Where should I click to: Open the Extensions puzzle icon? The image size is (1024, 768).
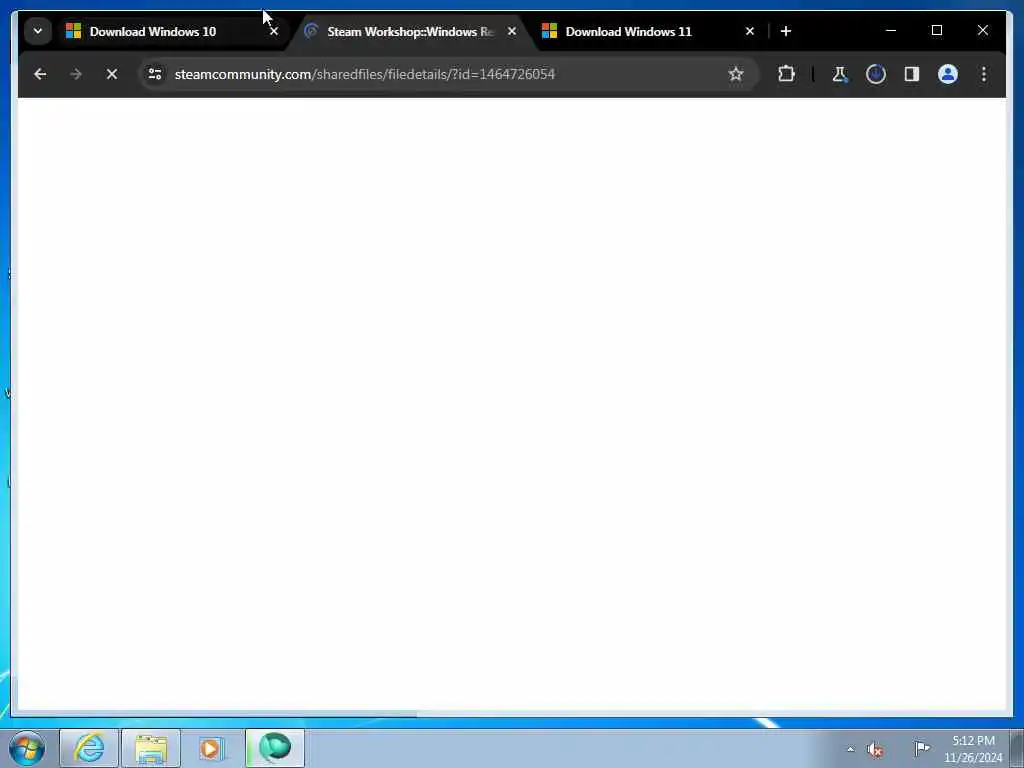tap(786, 74)
